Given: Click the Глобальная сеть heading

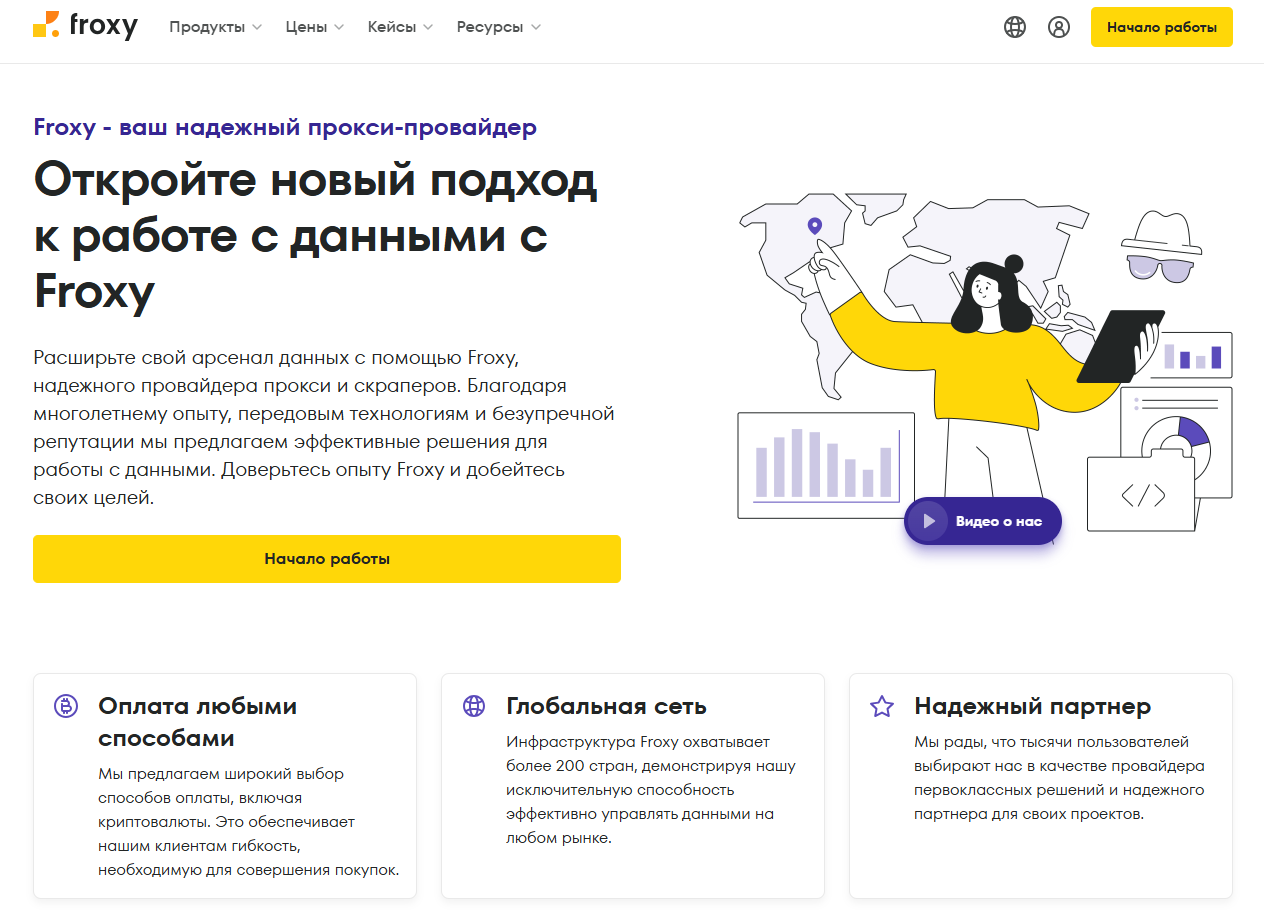Looking at the screenshot, I should pyautogui.click(x=607, y=707).
